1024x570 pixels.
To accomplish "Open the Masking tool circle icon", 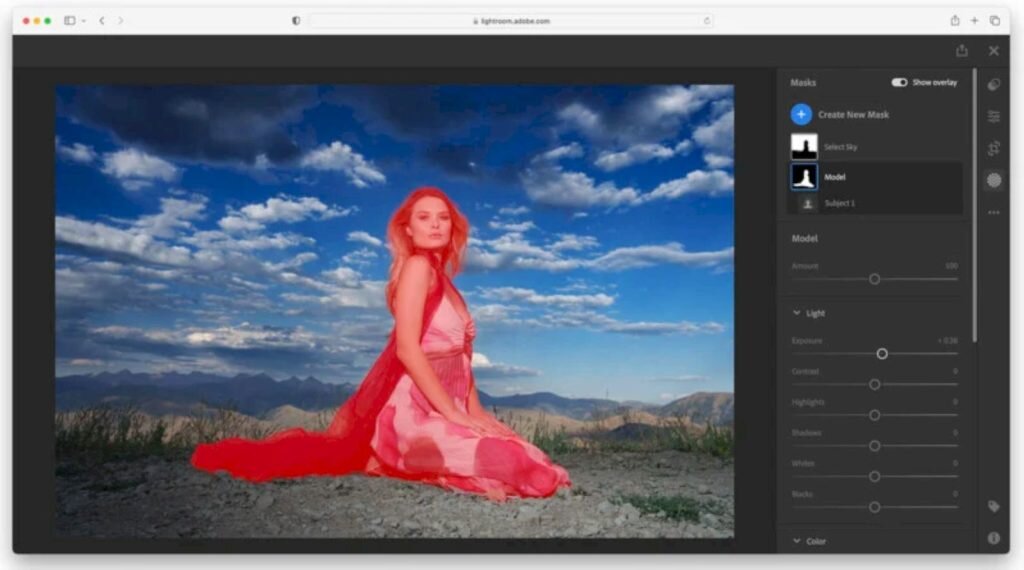I will click(x=994, y=180).
